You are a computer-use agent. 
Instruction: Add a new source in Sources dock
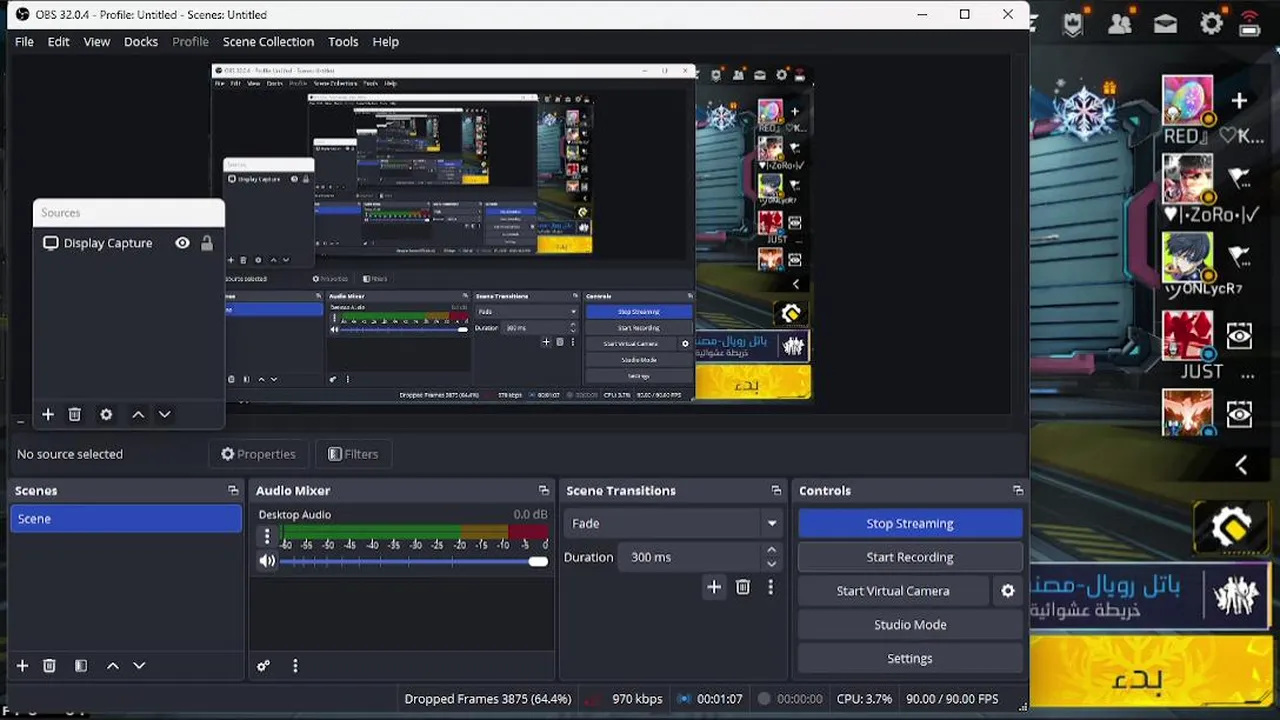(x=47, y=414)
